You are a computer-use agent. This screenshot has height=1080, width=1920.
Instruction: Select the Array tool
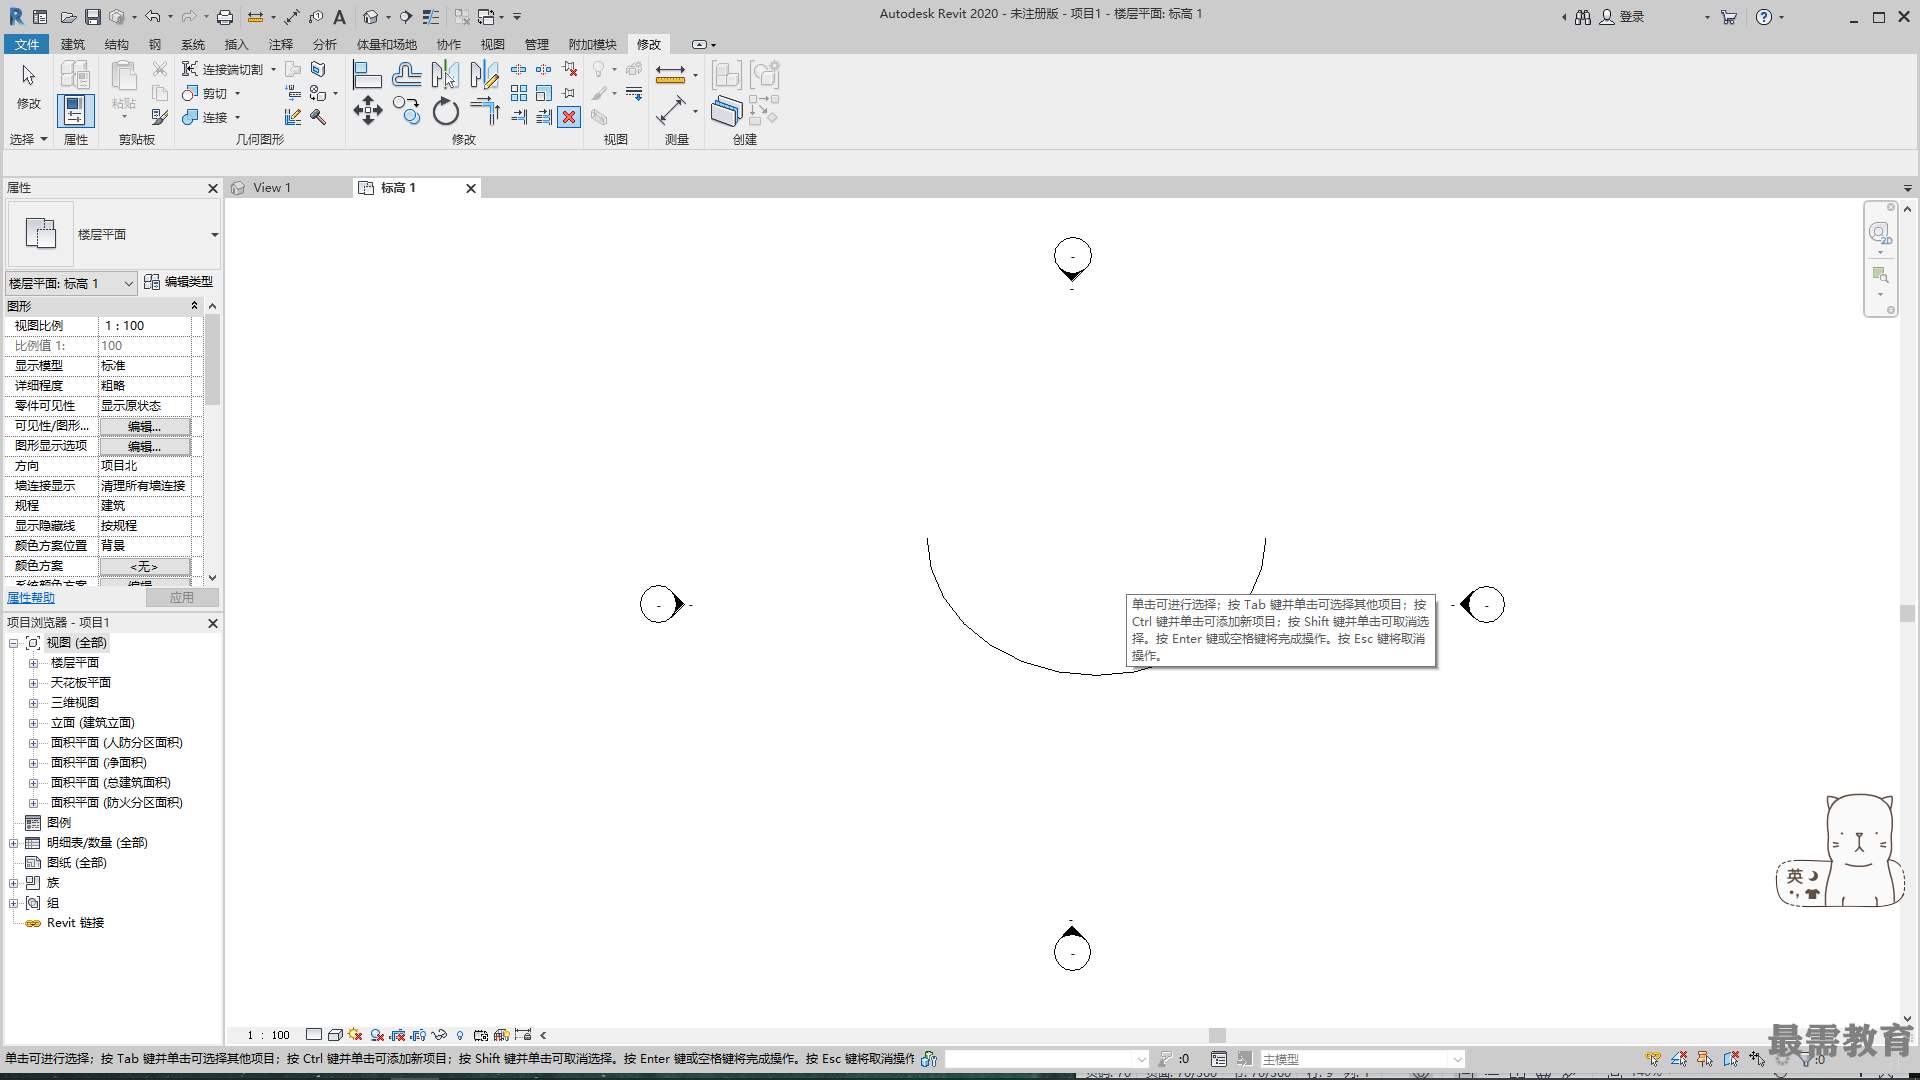coord(519,93)
